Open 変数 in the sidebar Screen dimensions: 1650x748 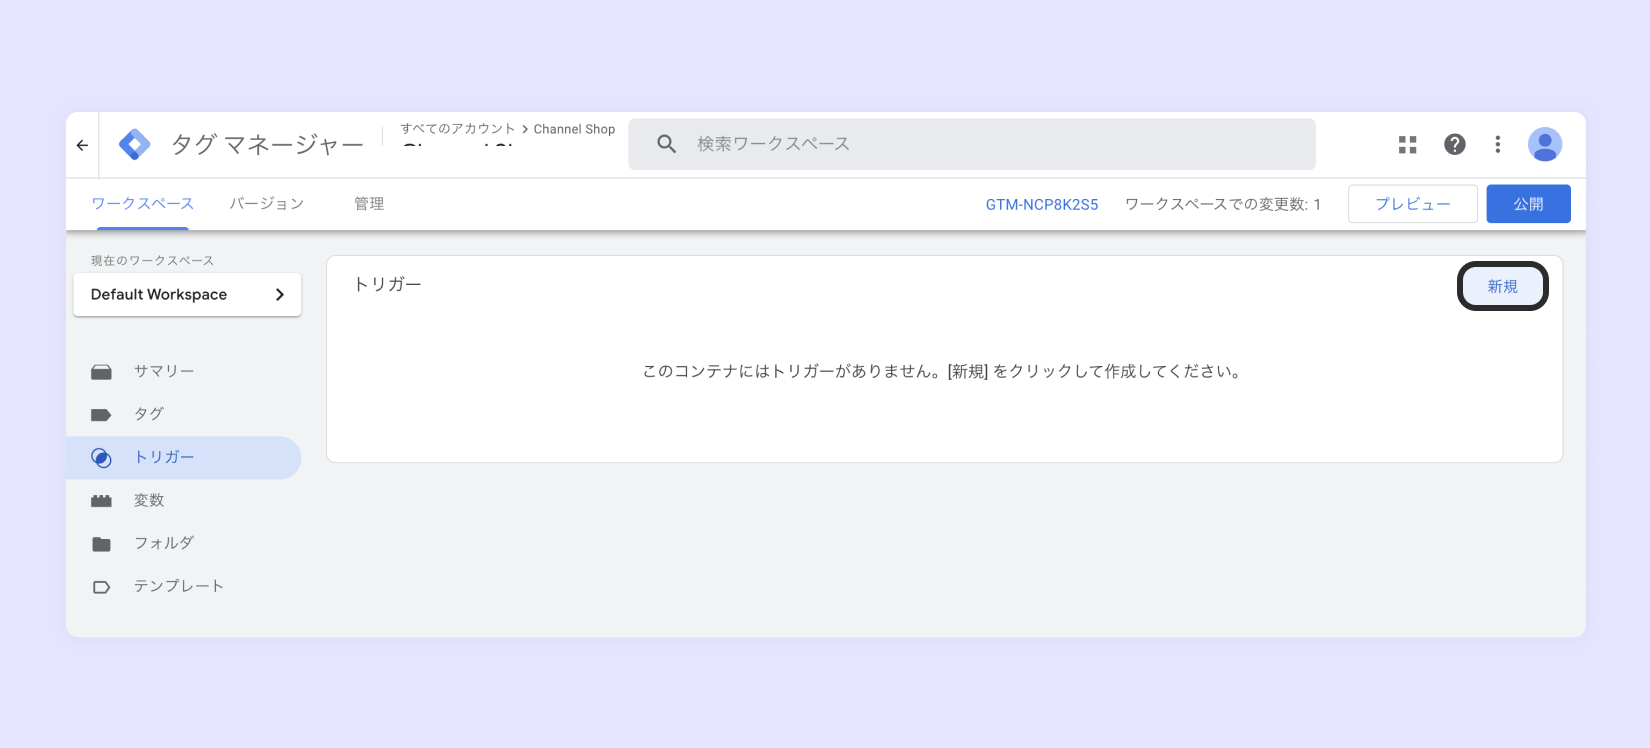(x=183, y=501)
